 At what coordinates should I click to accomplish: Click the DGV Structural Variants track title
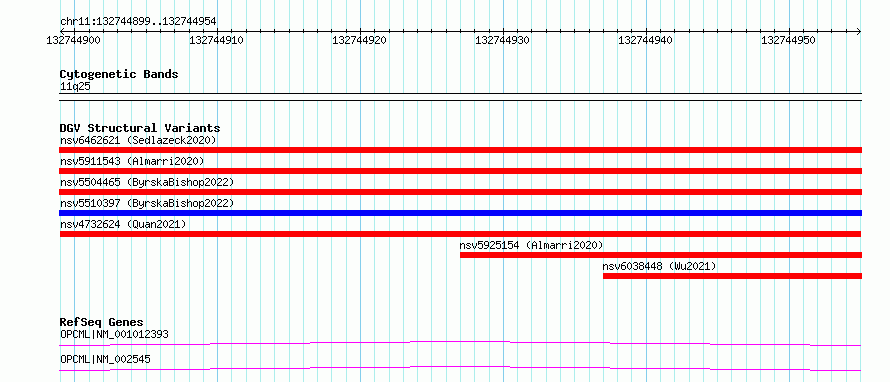pos(140,128)
